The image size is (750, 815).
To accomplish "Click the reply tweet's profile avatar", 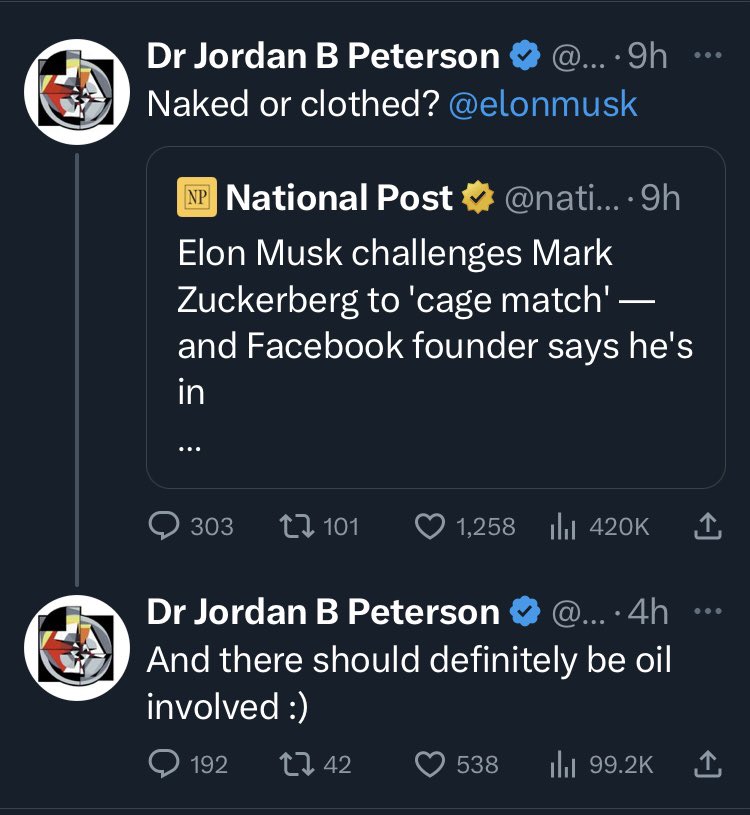I will pos(77,648).
